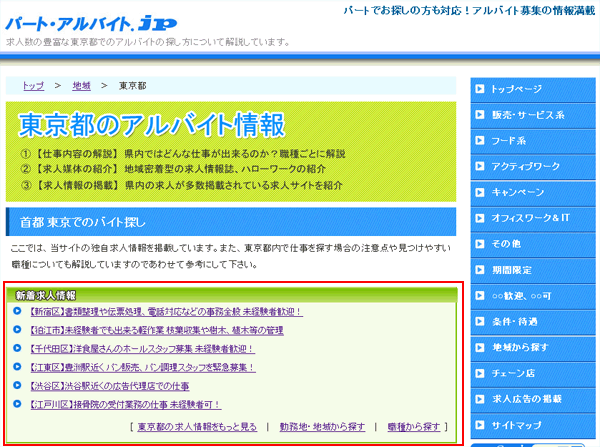Click the 地域 breadcrumb link
The image size is (600, 447).
pos(82,86)
